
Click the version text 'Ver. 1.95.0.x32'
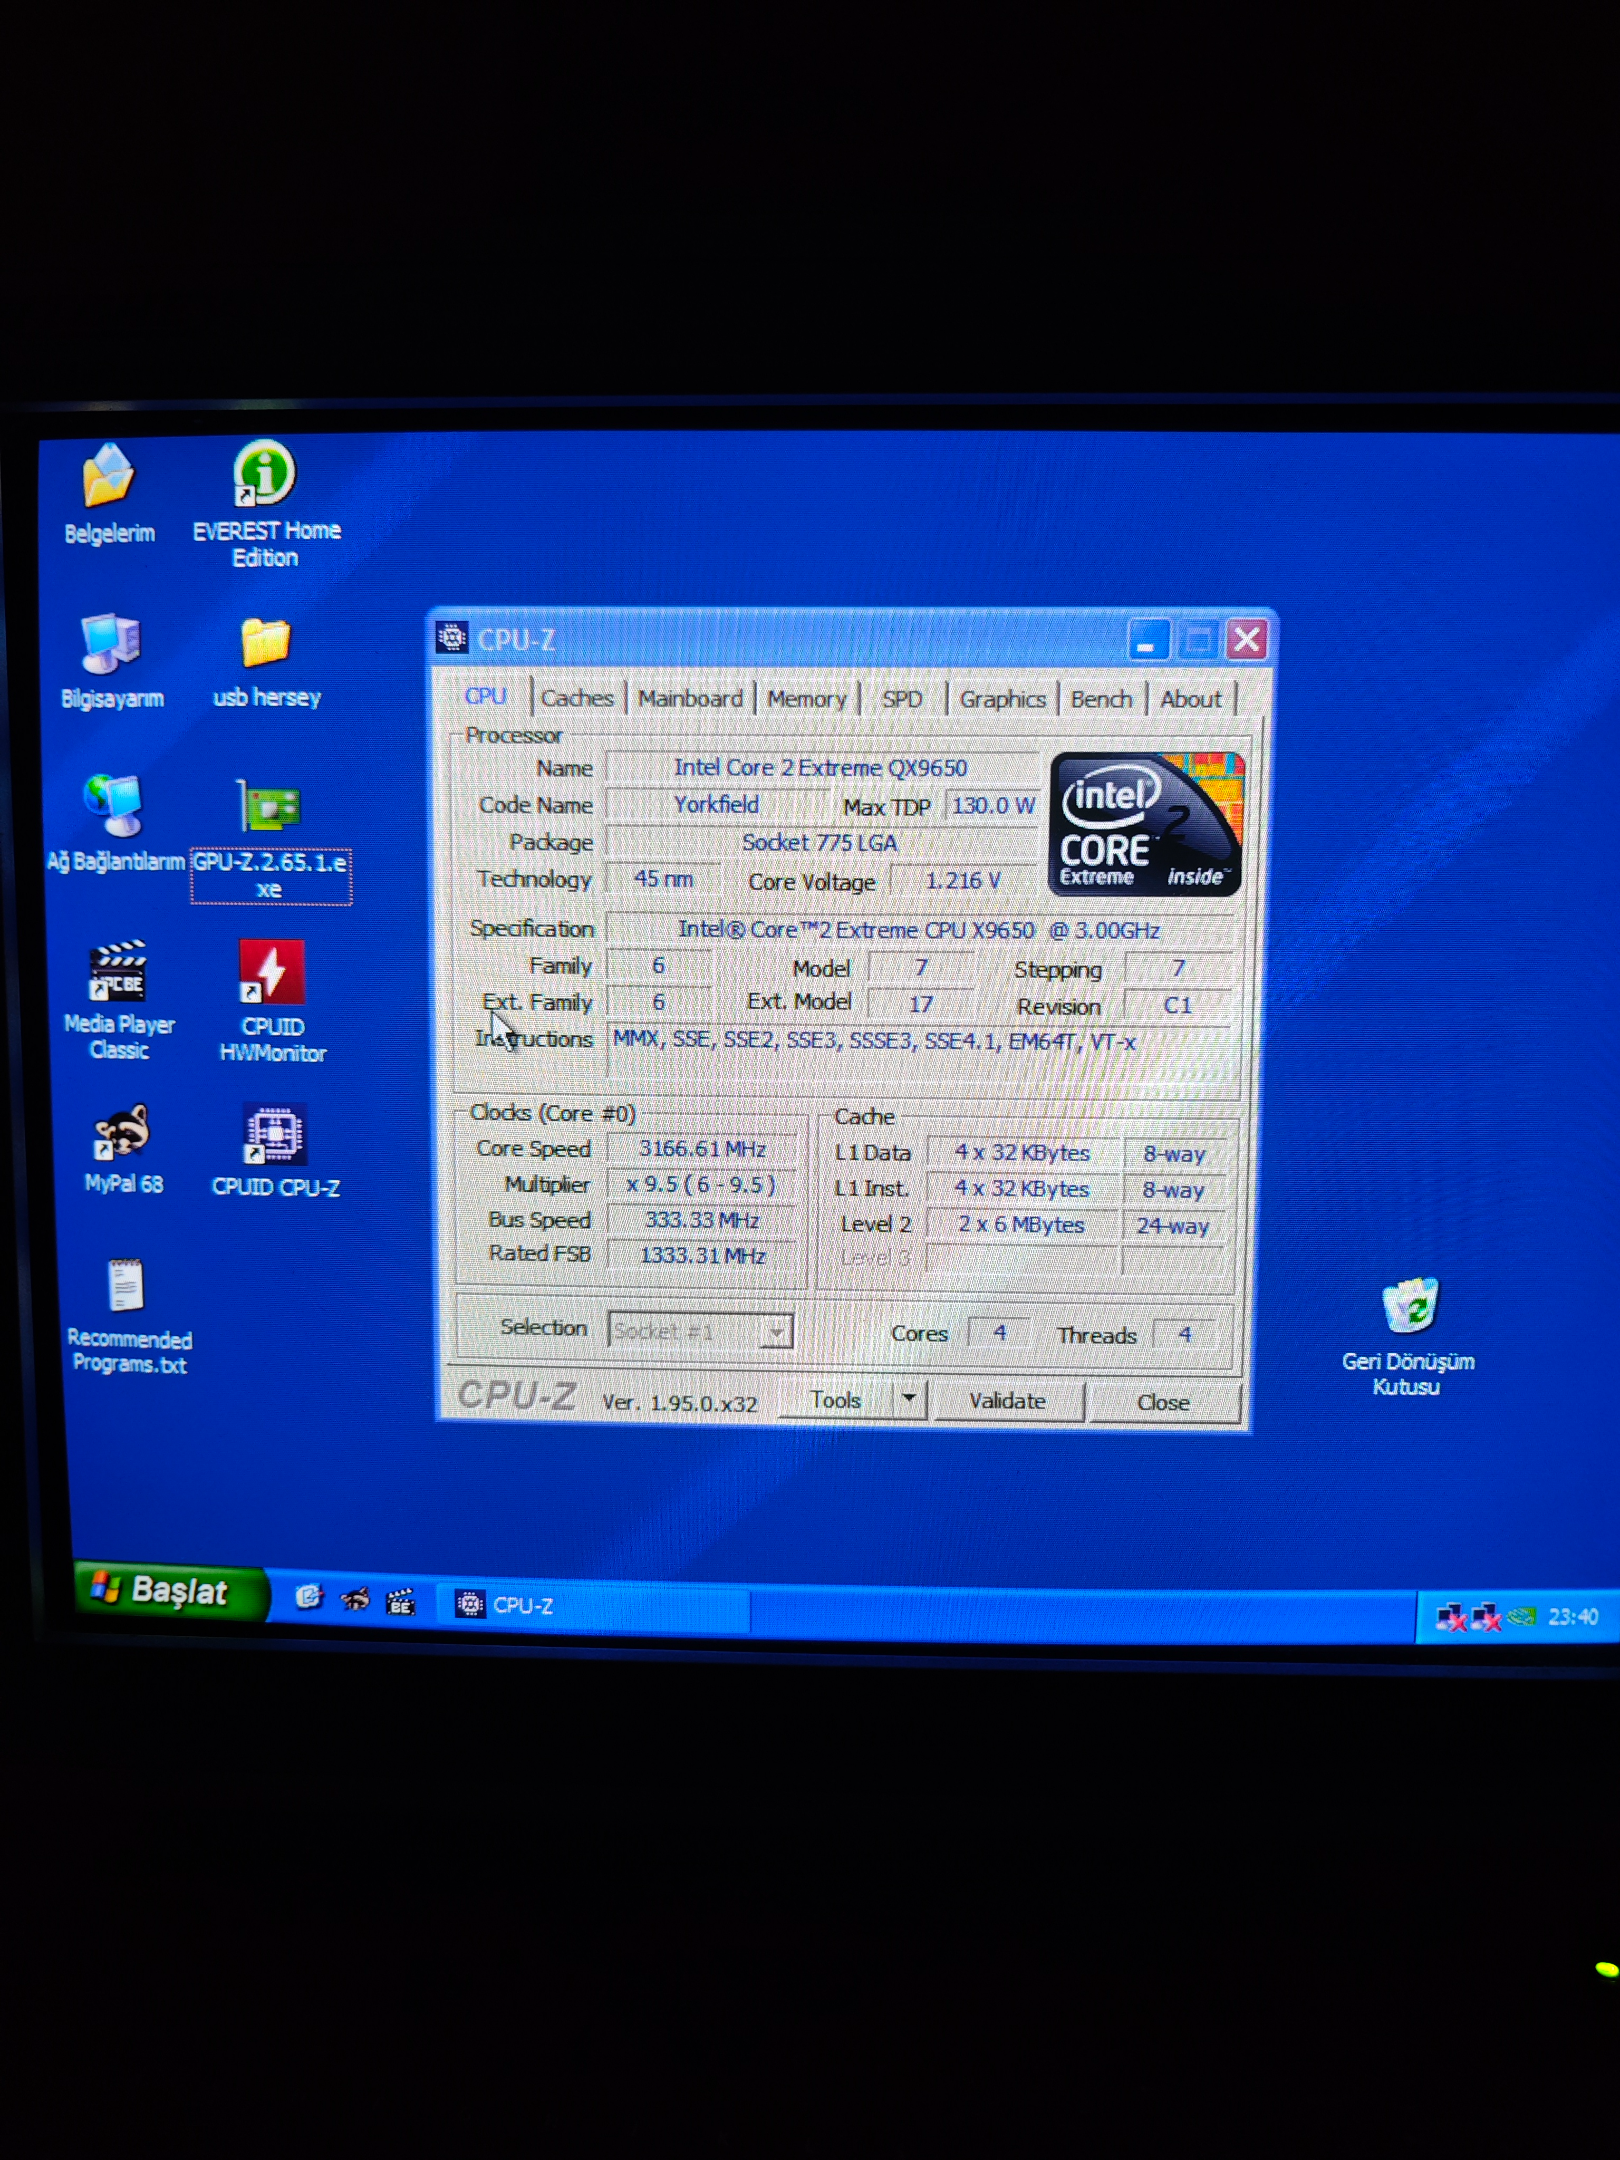point(679,1402)
